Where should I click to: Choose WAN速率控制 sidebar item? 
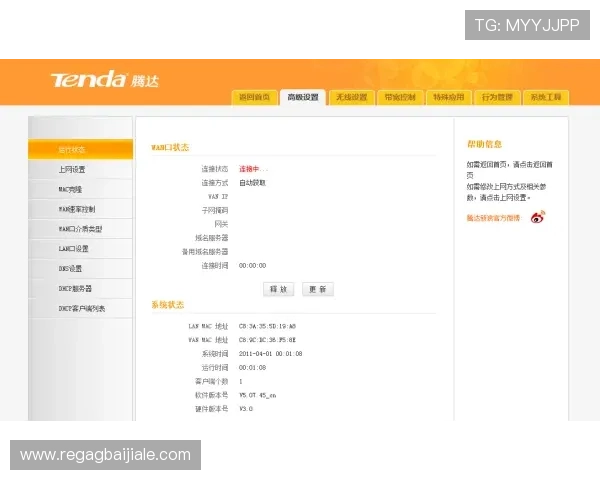click(81, 209)
